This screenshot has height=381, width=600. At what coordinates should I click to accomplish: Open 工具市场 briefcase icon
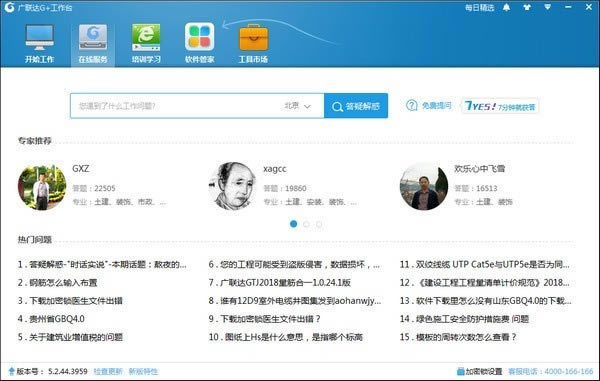coord(253,37)
